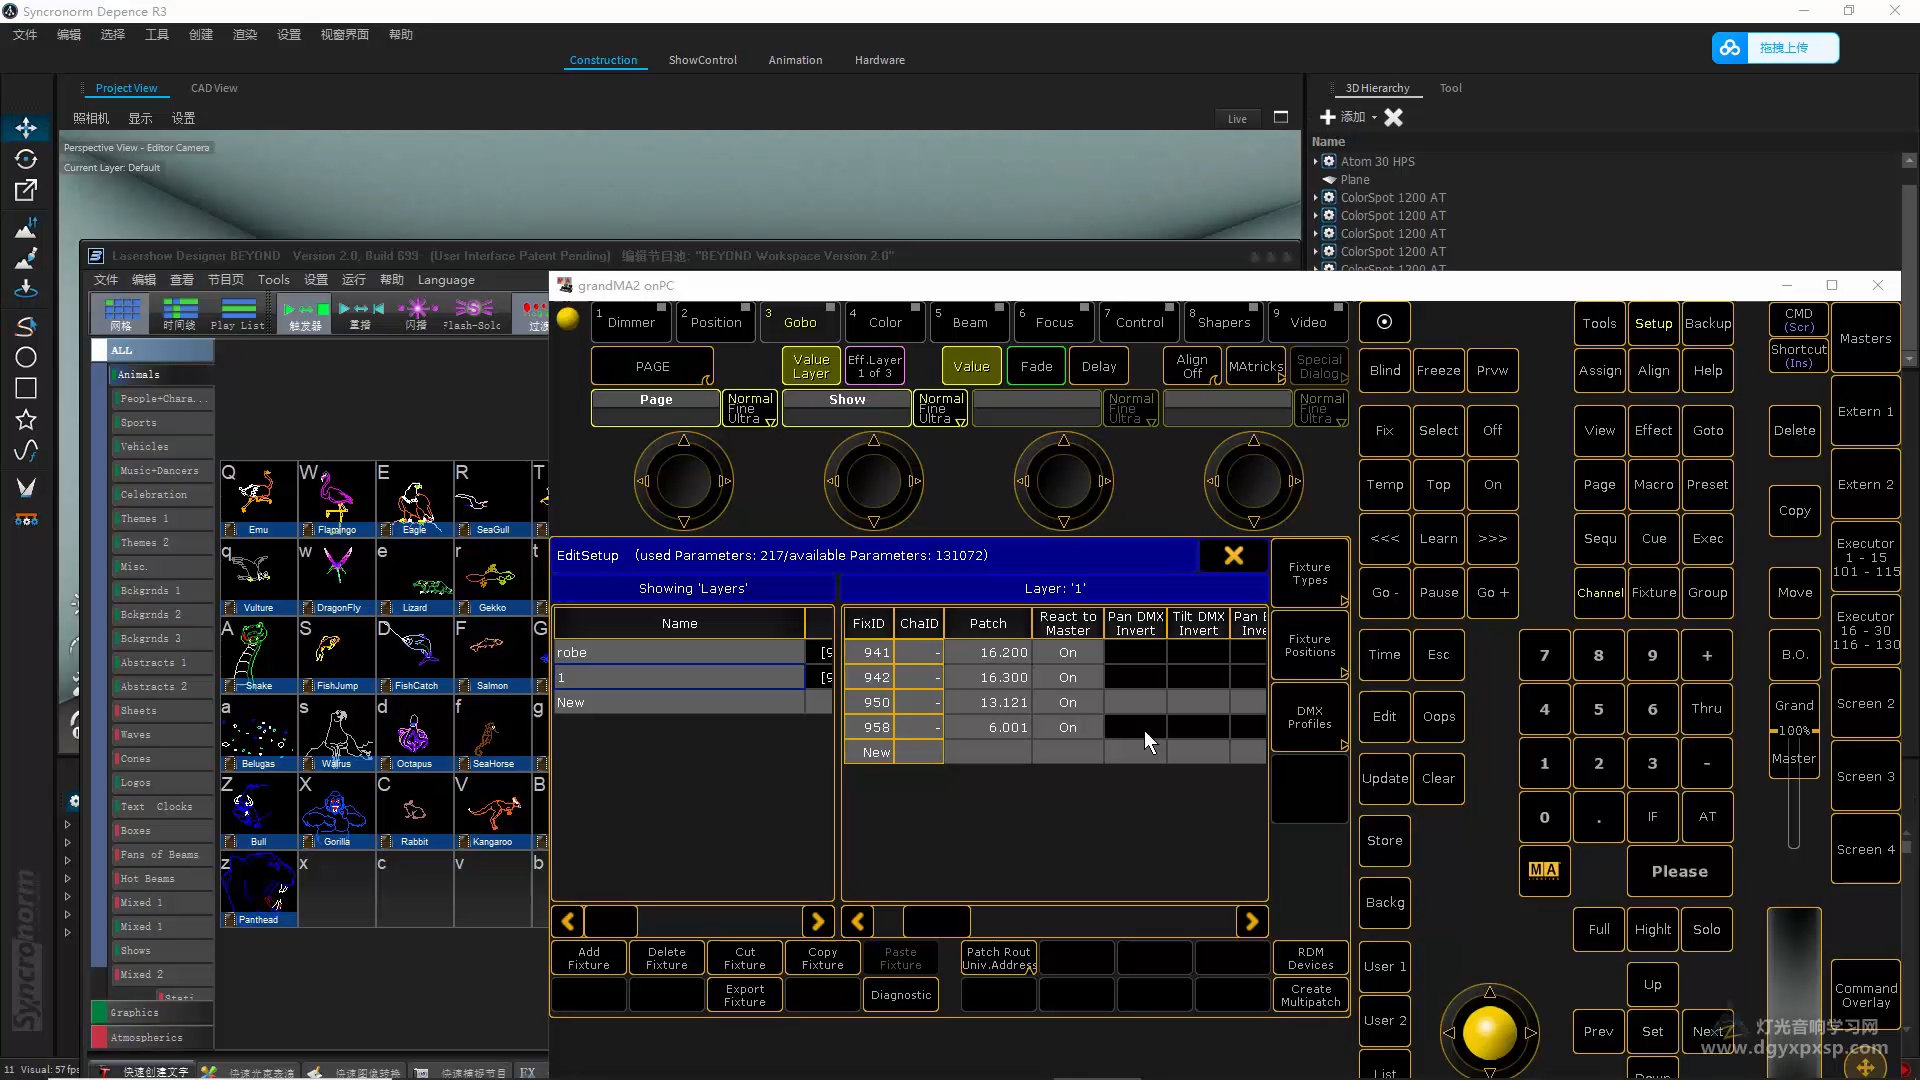The height and width of the screenshot is (1080, 1920).
Task: Close the EditSetup dialog with yellow X
Action: coord(1234,555)
